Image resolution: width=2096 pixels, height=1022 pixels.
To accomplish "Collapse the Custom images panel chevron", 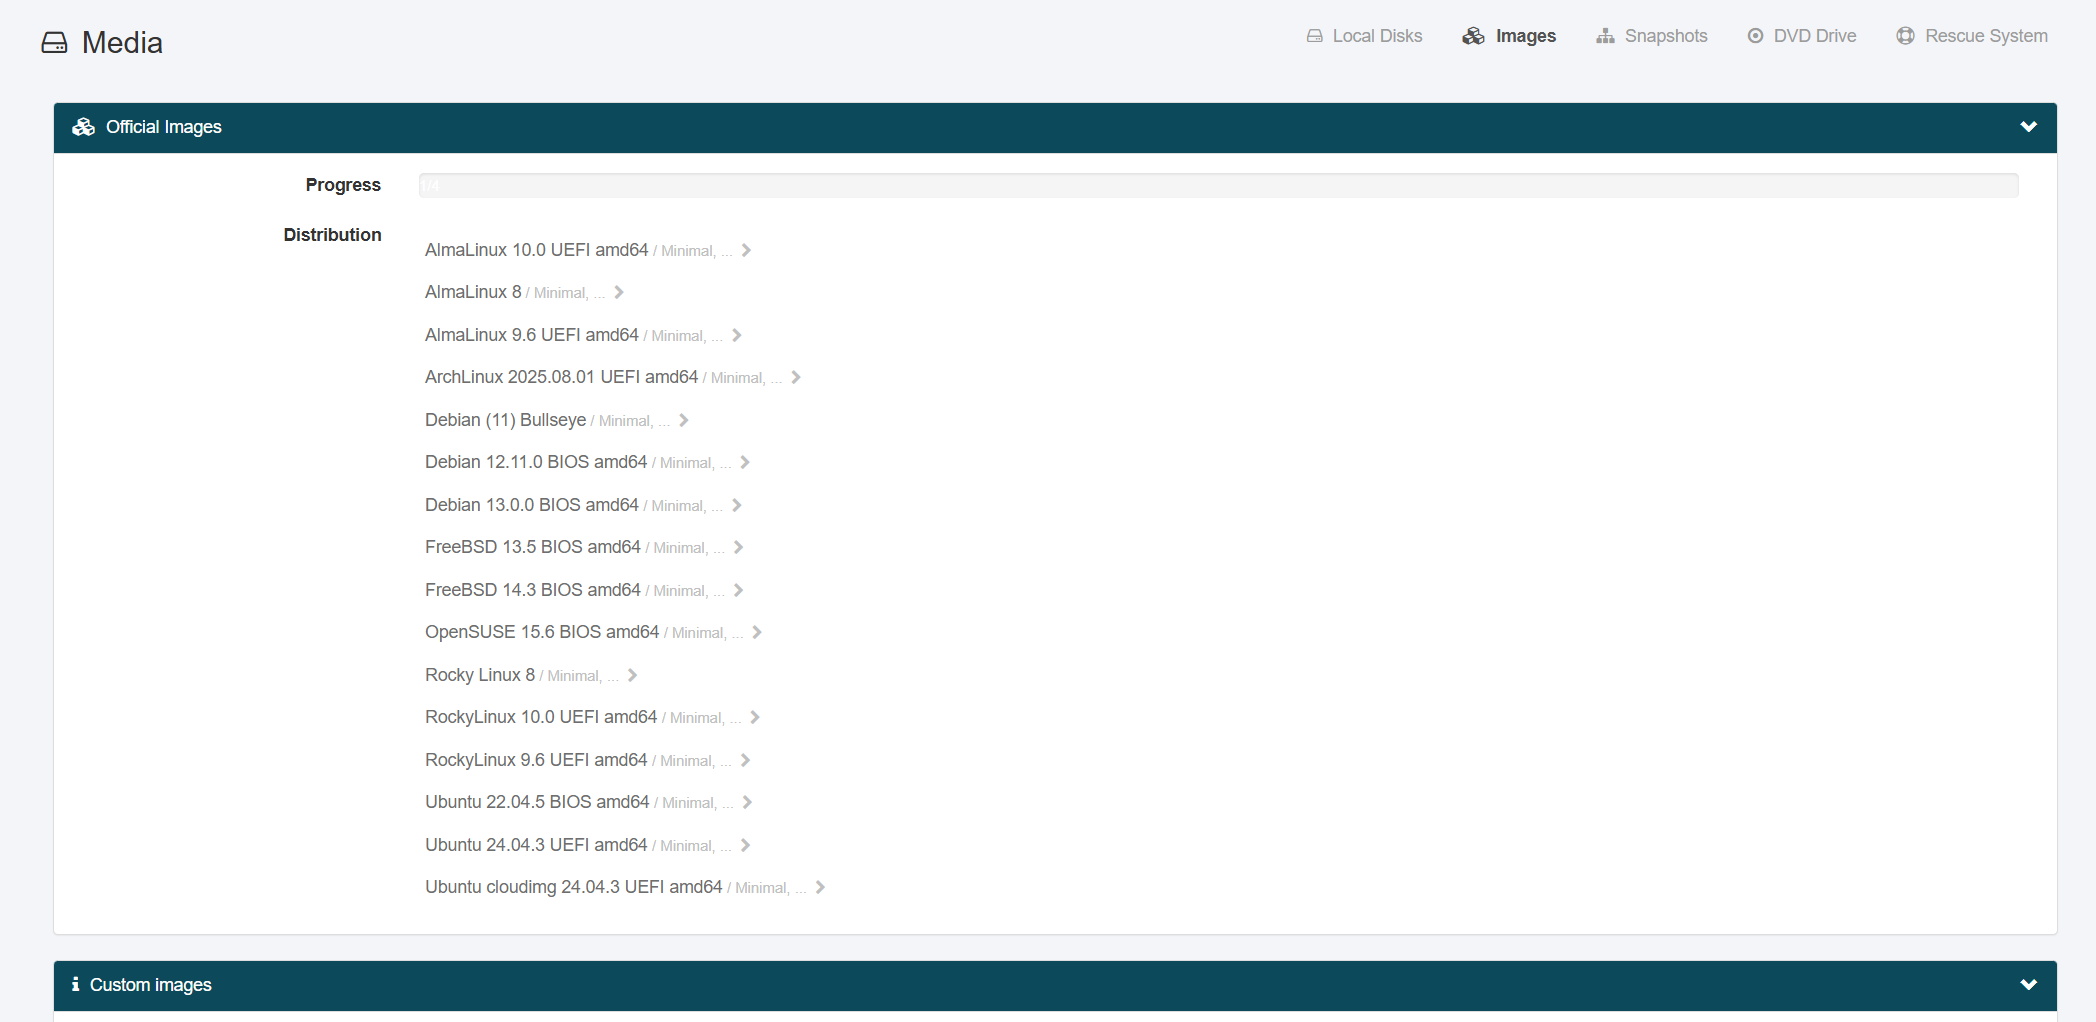I will pos(2028,985).
